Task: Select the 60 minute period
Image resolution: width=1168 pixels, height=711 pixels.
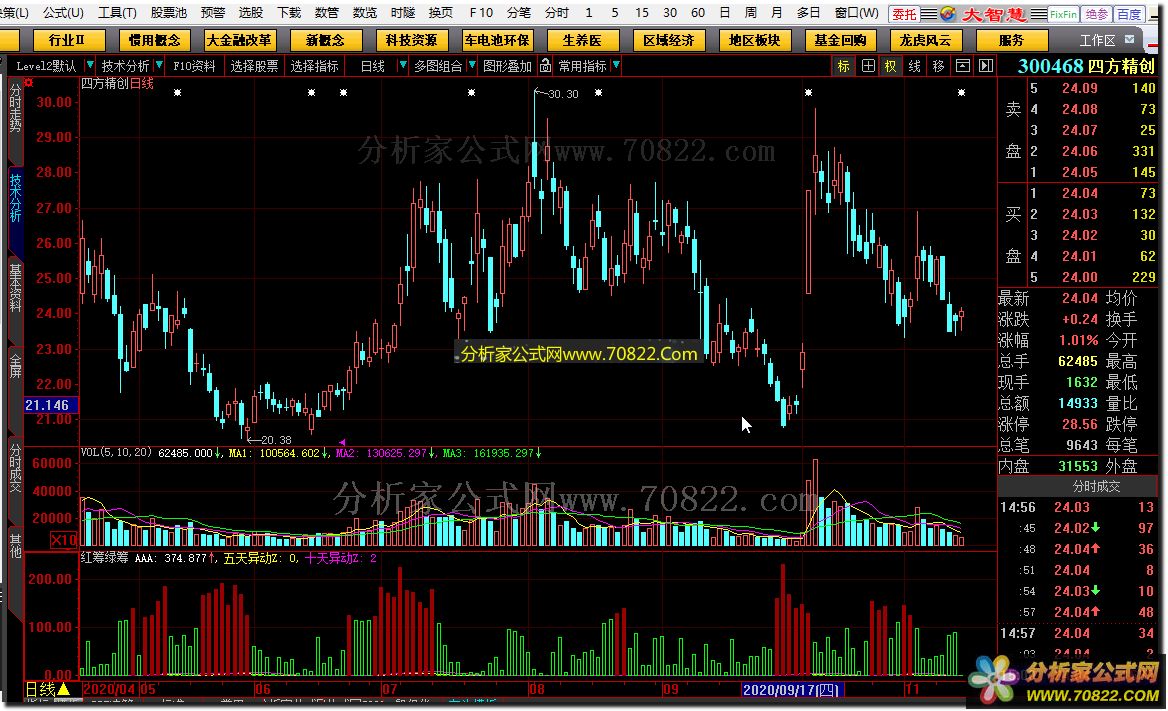Action: click(698, 13)
